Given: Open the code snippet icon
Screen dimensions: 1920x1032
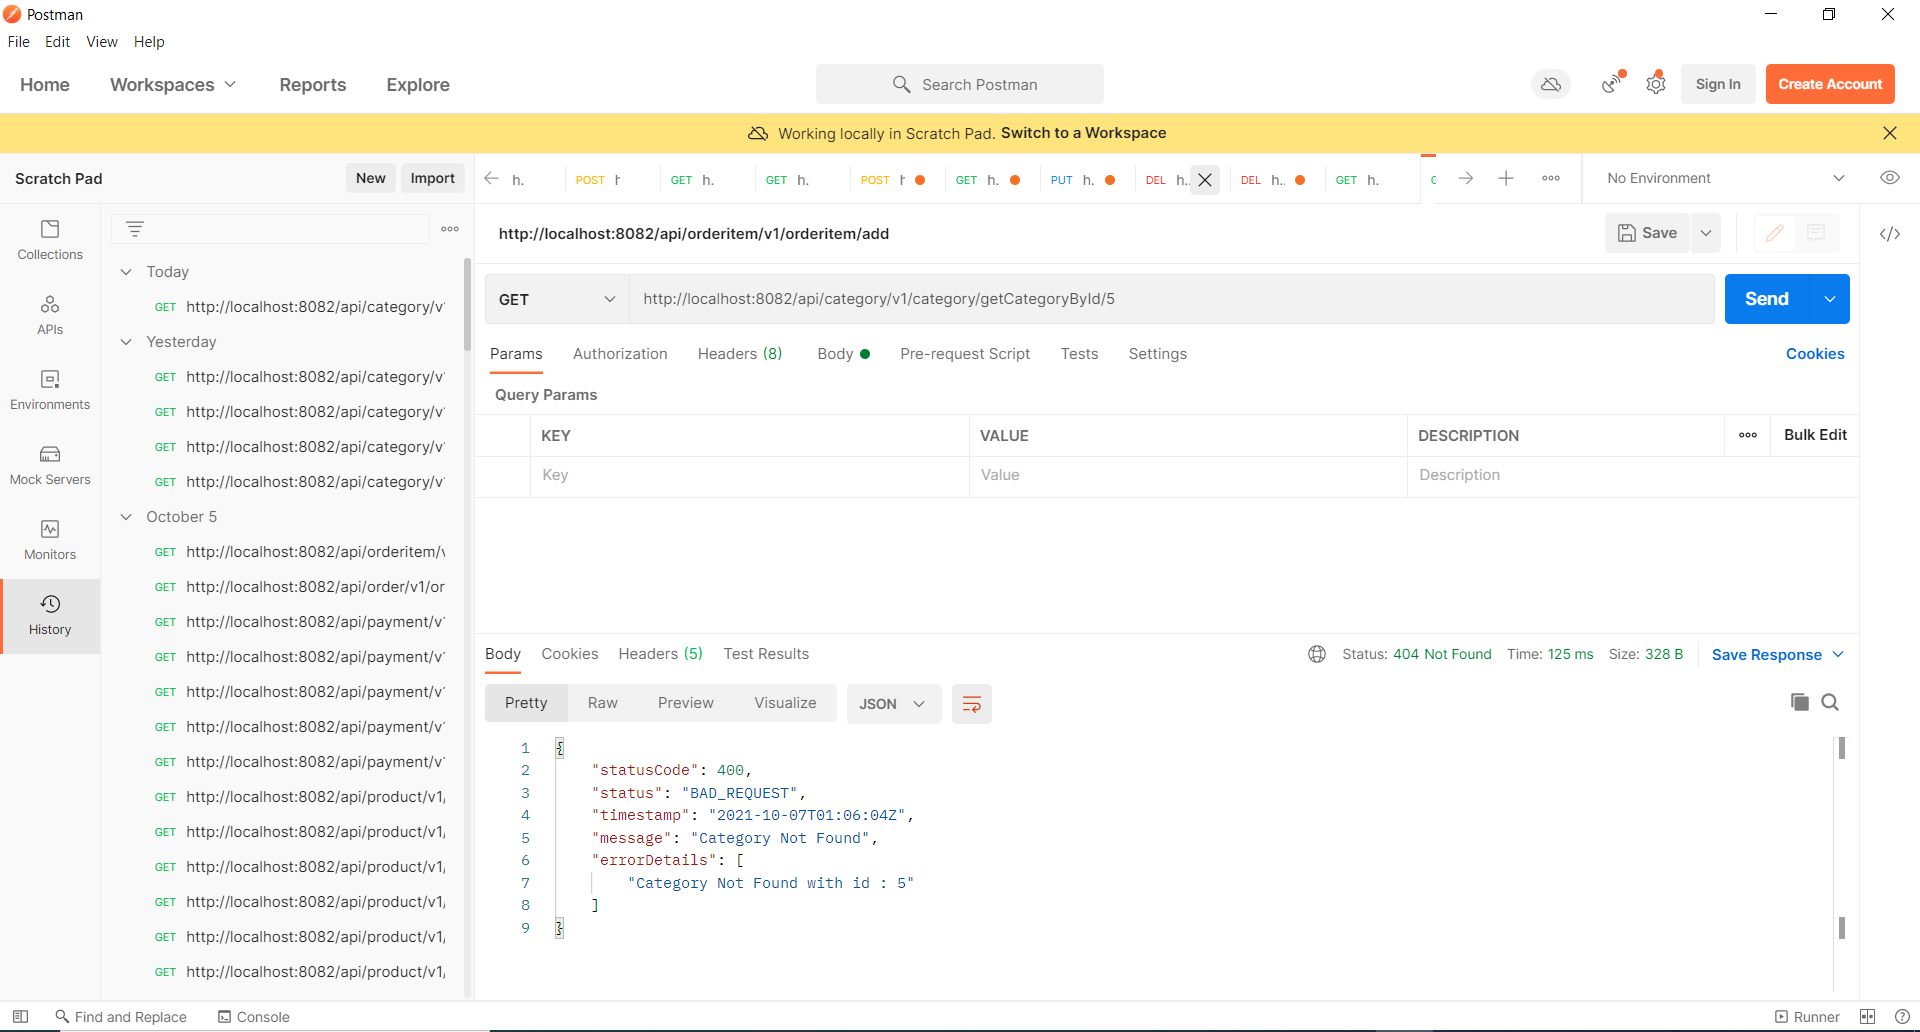Looking at the screenshot, I should 1890,234.
